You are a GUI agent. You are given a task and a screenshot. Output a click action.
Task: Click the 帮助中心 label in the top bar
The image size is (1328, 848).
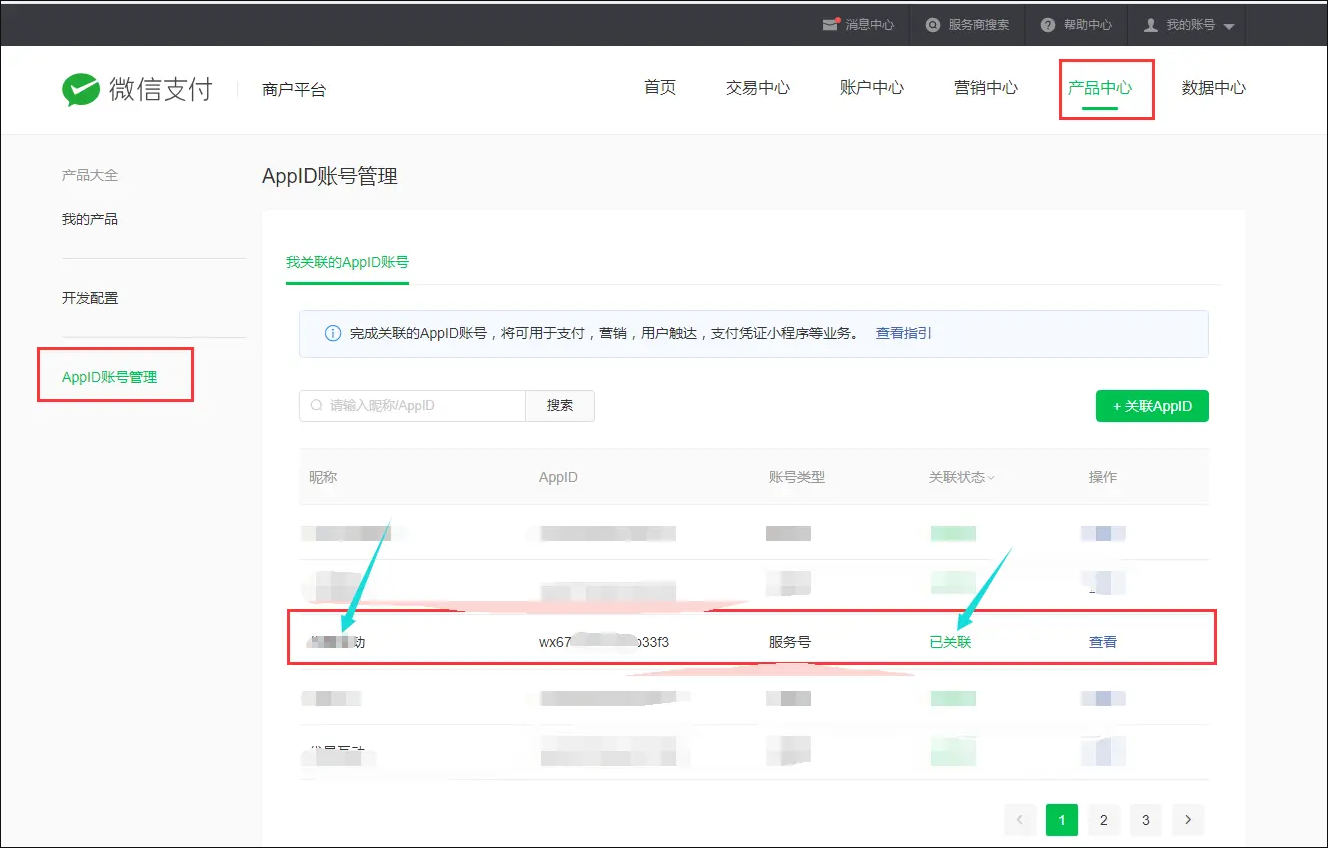pos(1088,24)
